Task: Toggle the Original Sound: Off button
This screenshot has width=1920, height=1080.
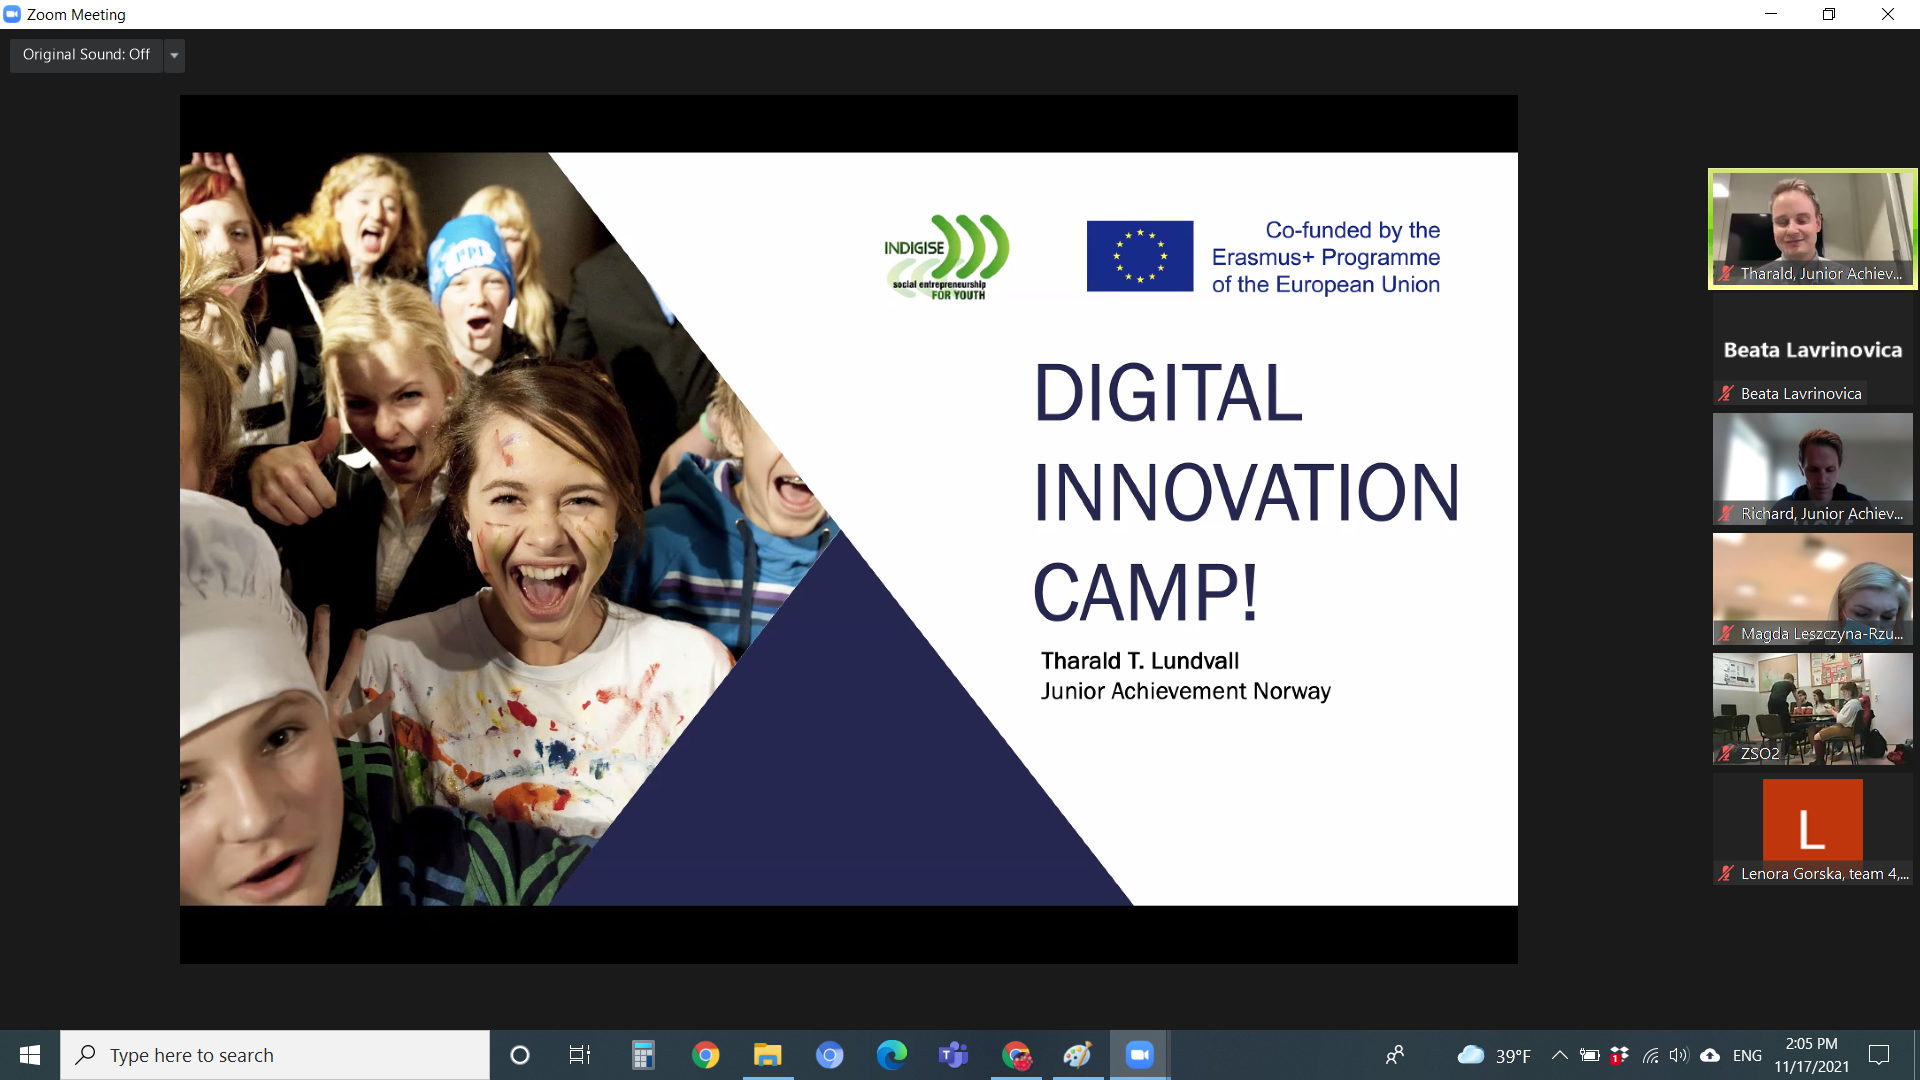Action: (x=86, y=55)
